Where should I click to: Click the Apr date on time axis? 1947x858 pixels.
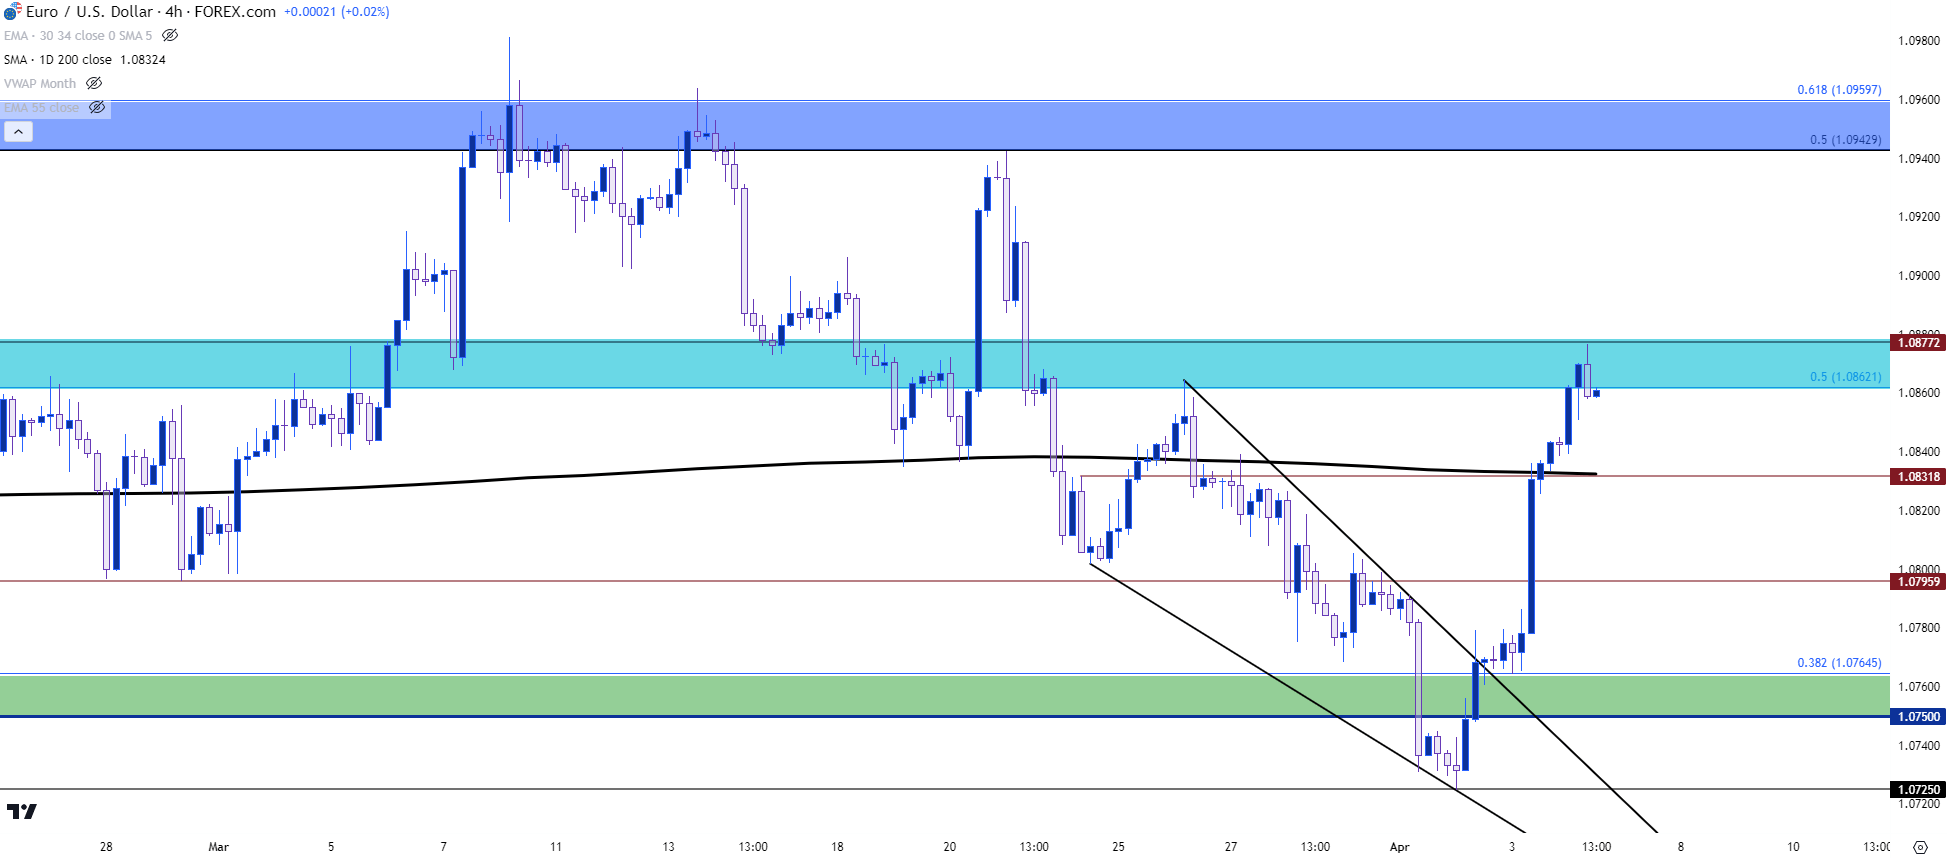click(1399, 847)
